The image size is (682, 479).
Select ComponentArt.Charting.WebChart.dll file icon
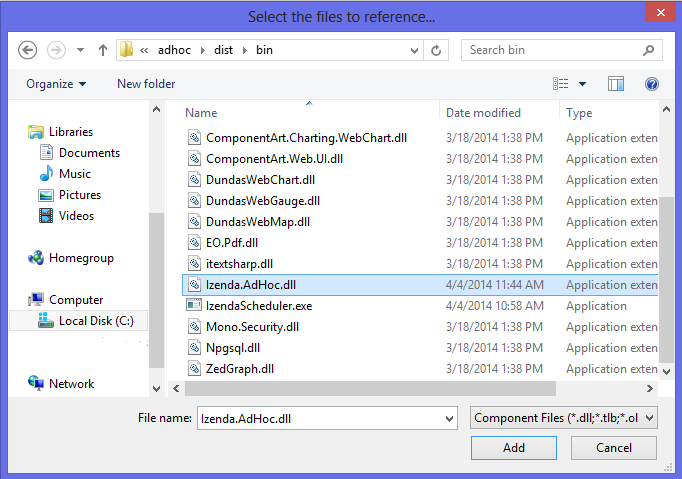[194, 137]
